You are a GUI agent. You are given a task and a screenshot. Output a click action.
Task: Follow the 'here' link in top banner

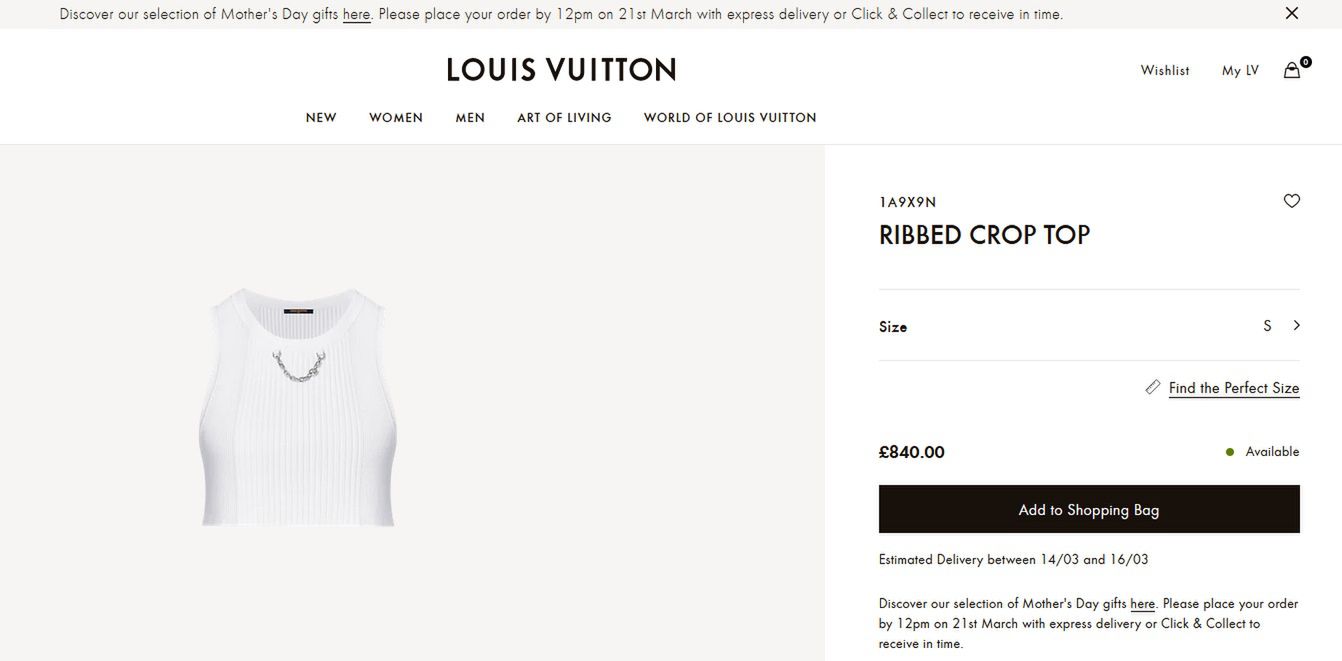coord(356,15)
